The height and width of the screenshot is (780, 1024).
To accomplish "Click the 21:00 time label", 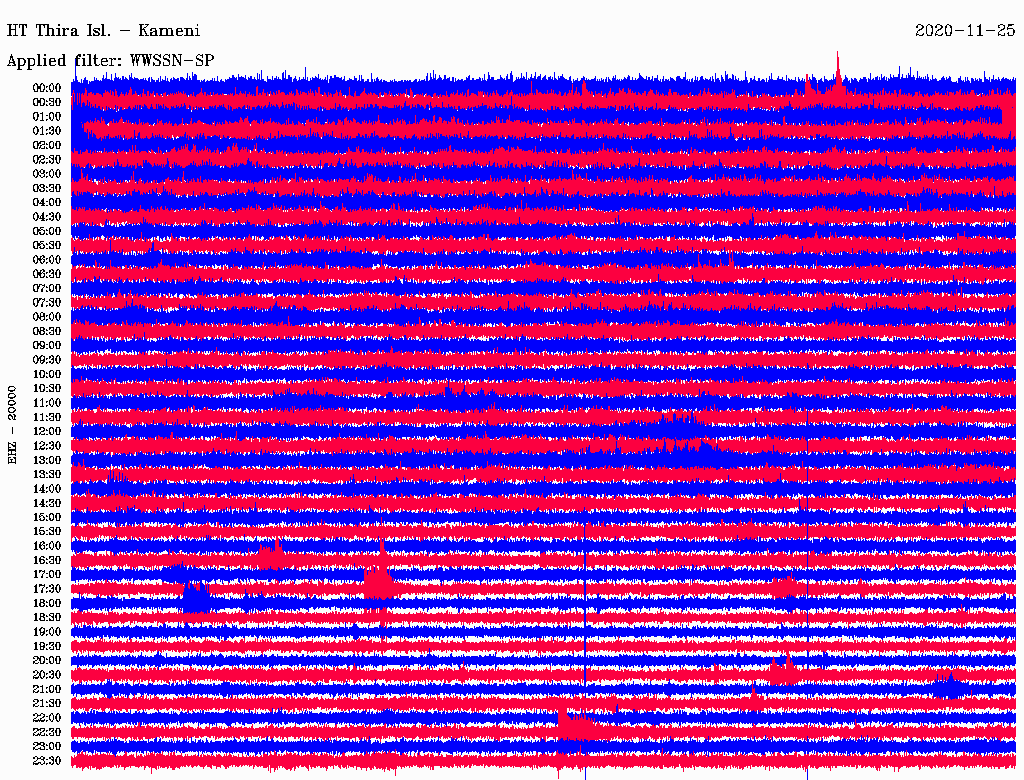I will (x=47, y=689).
